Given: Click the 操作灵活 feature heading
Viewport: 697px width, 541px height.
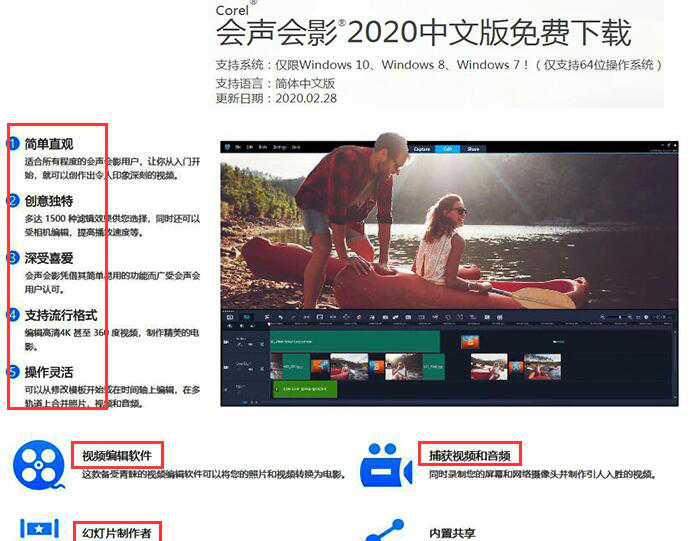Looking at the screenshot, I should pyautogui.click(x=49, y=372).
